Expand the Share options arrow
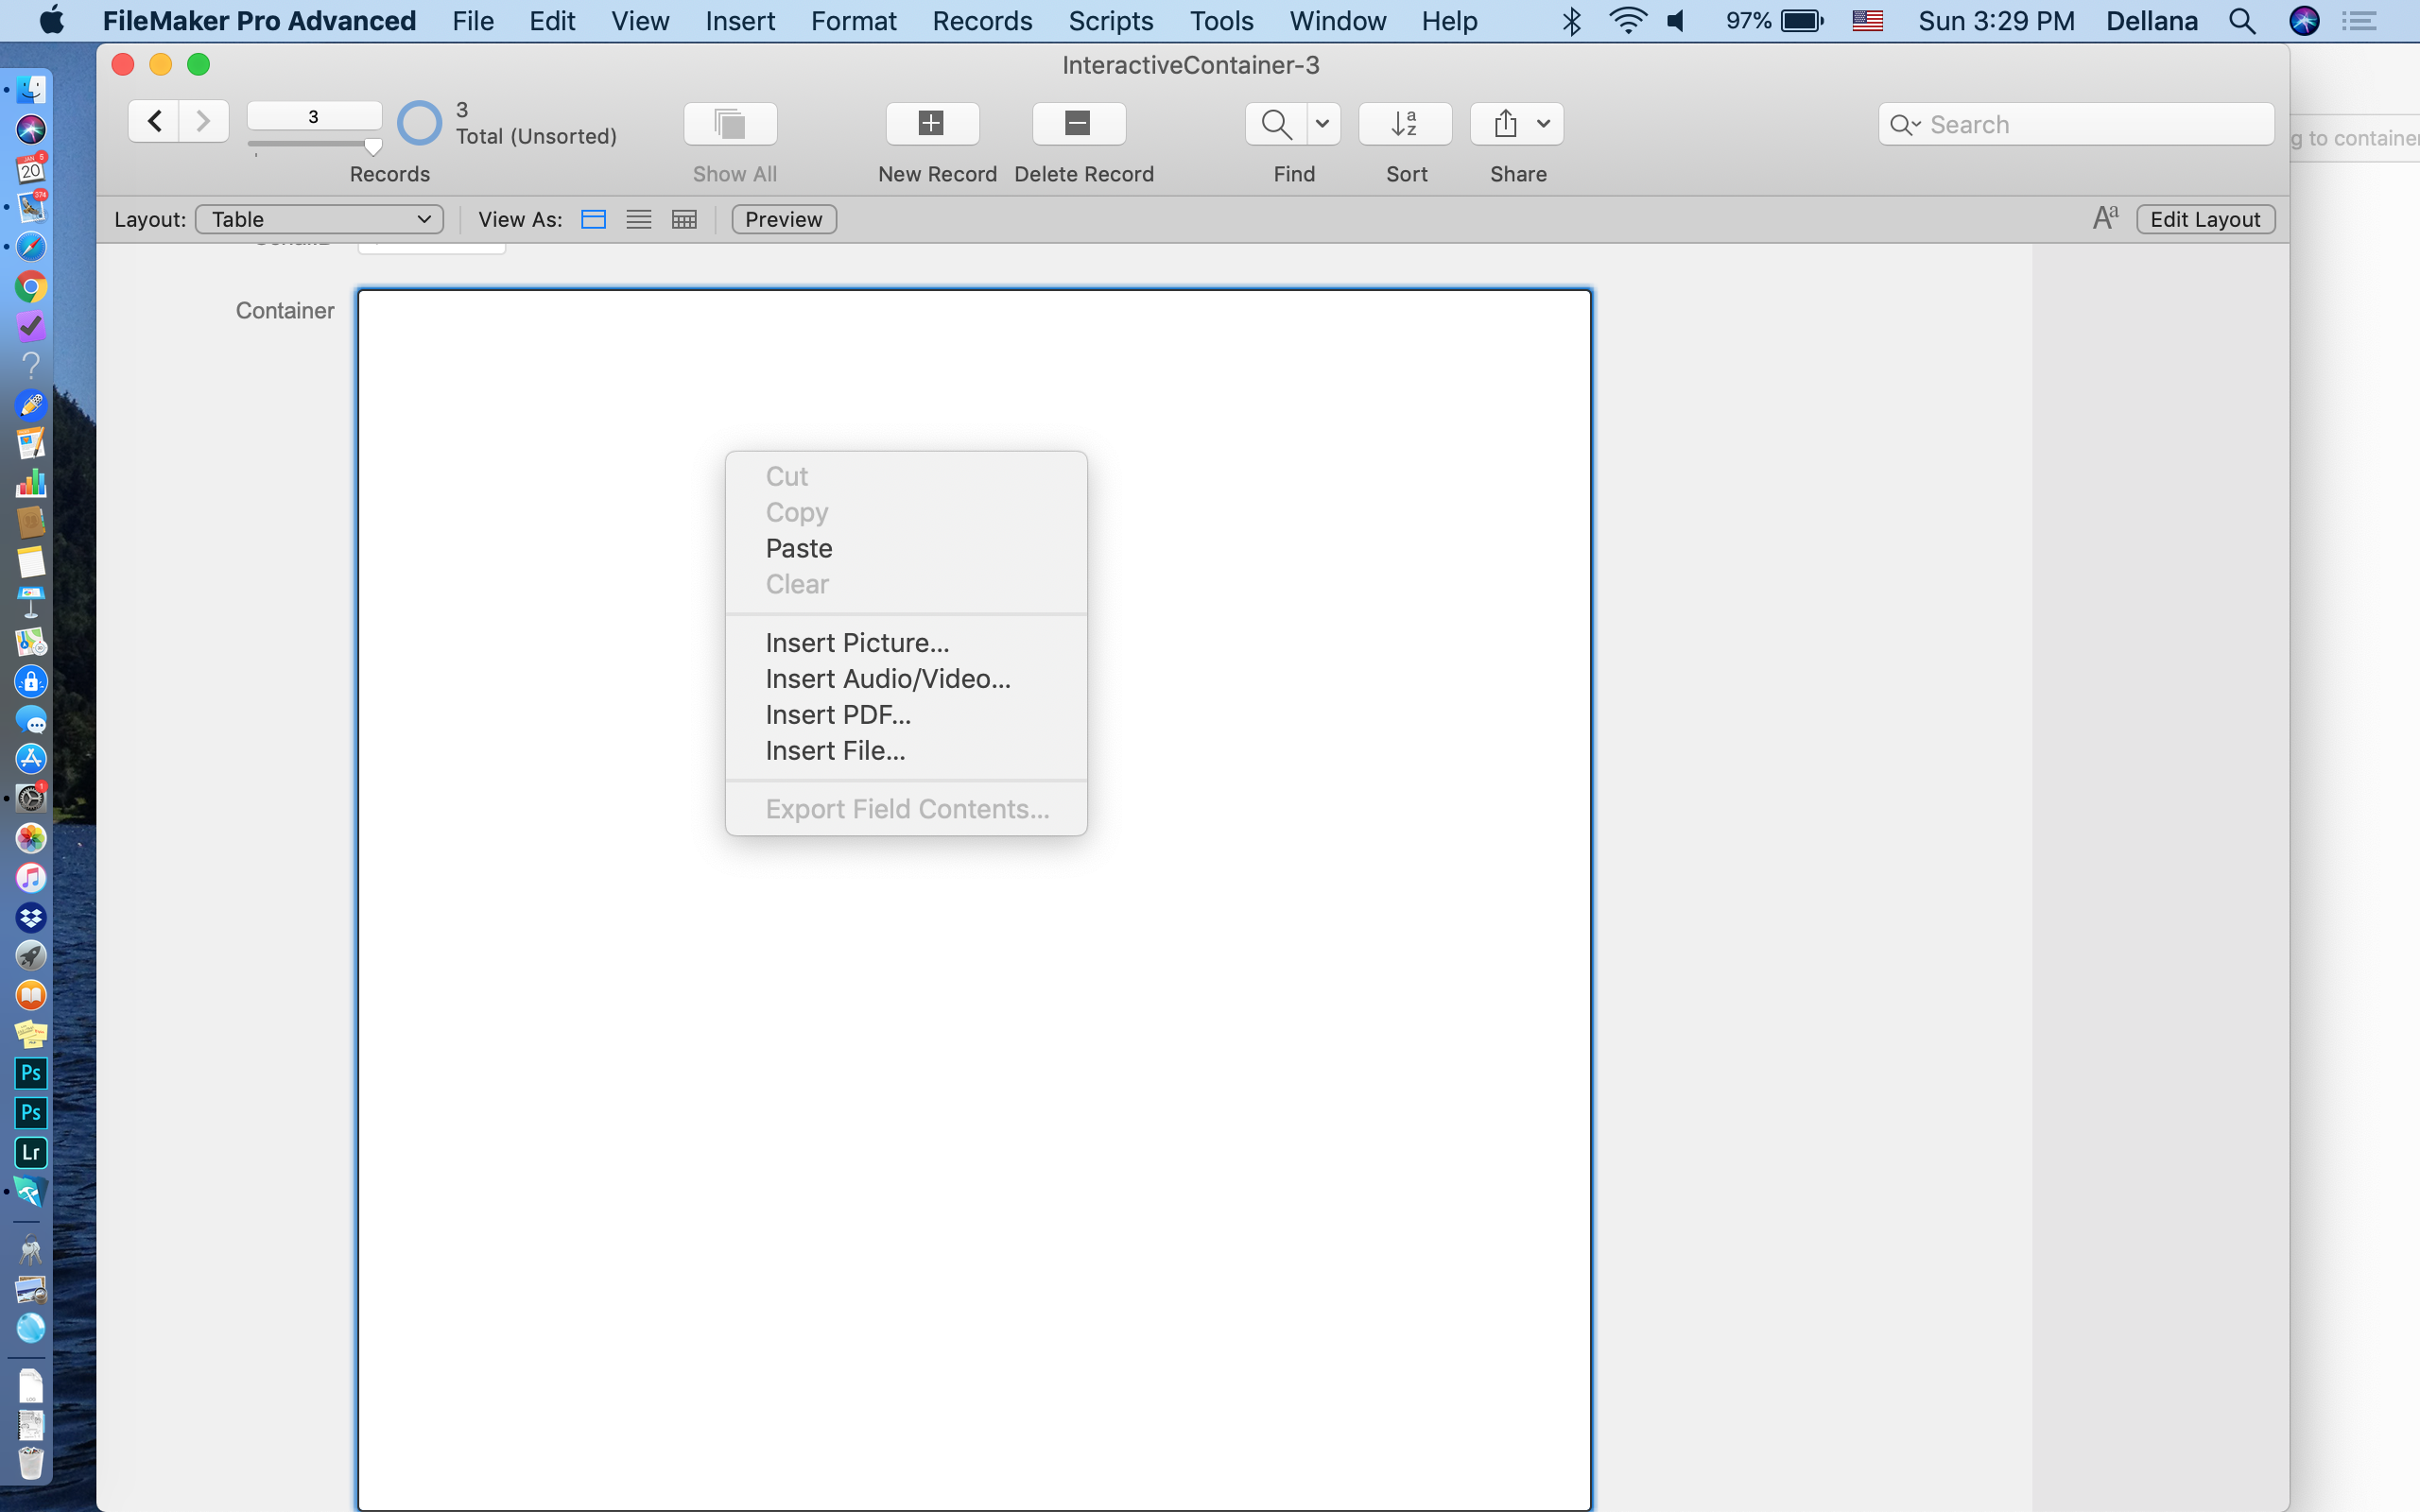Screen dimensions: 2420x1512 click(x=1543, y=123)
